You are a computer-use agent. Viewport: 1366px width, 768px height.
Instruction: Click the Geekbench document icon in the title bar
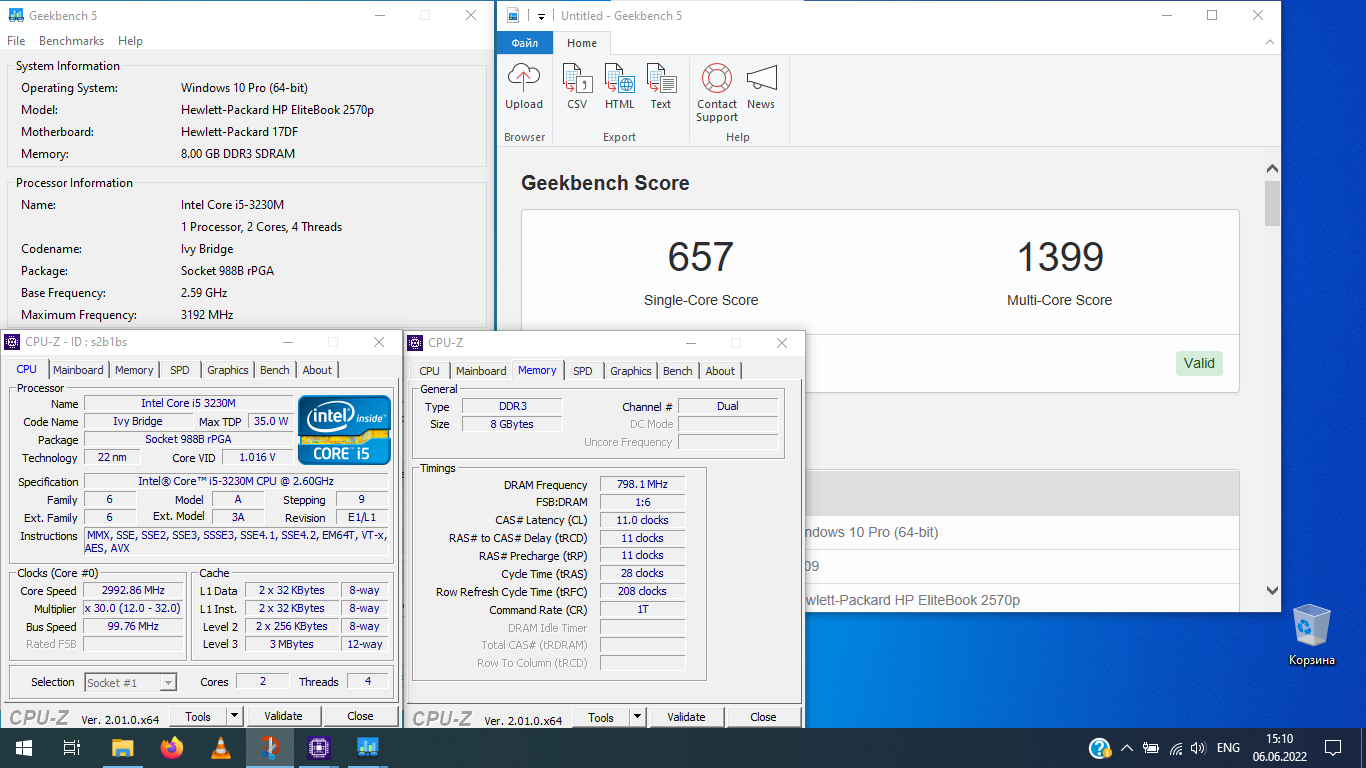513,15
